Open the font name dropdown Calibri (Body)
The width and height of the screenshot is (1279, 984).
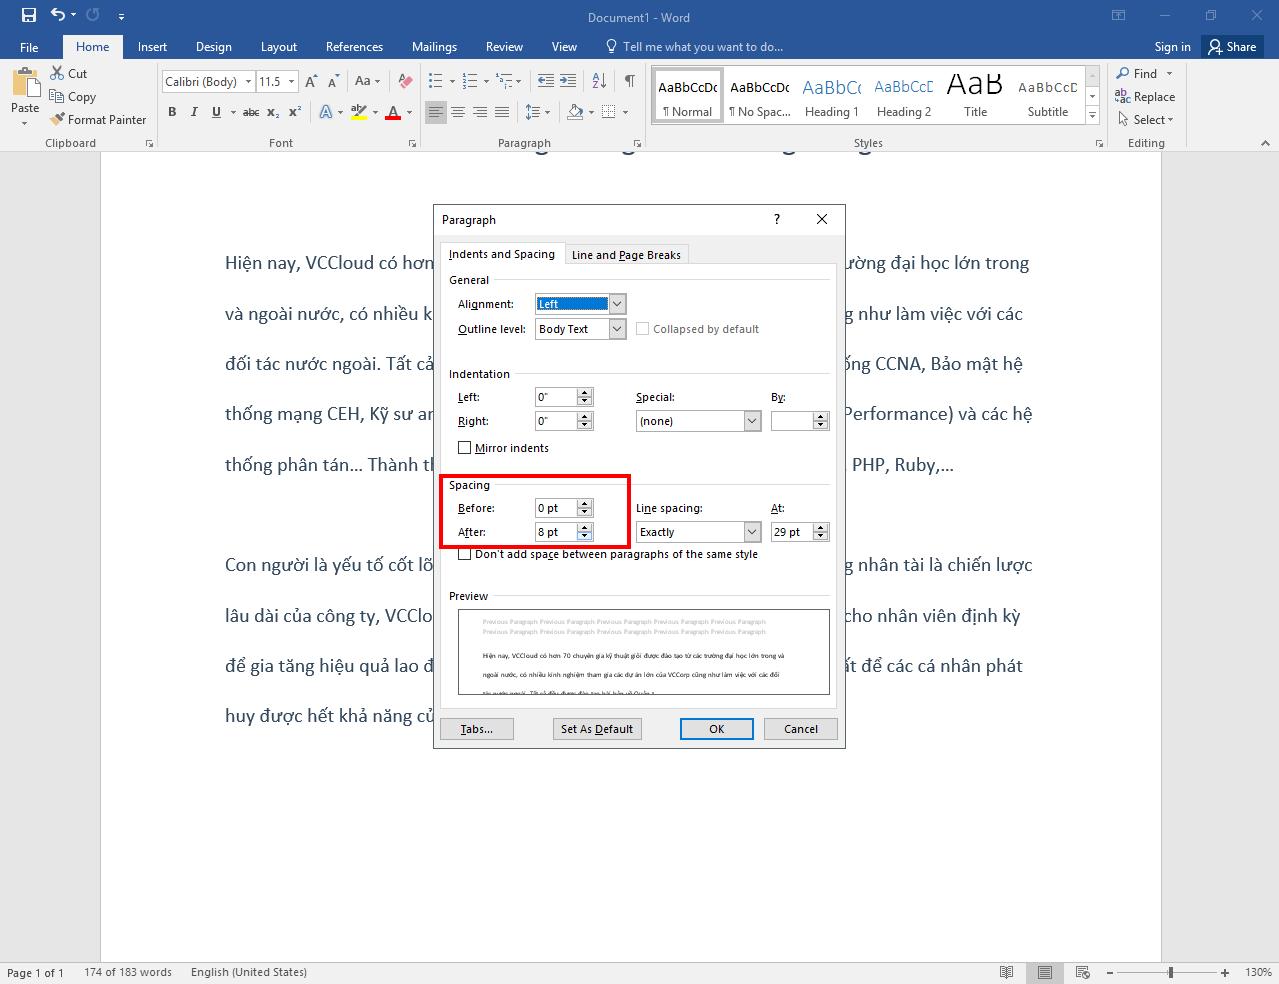tap(248, 81)
